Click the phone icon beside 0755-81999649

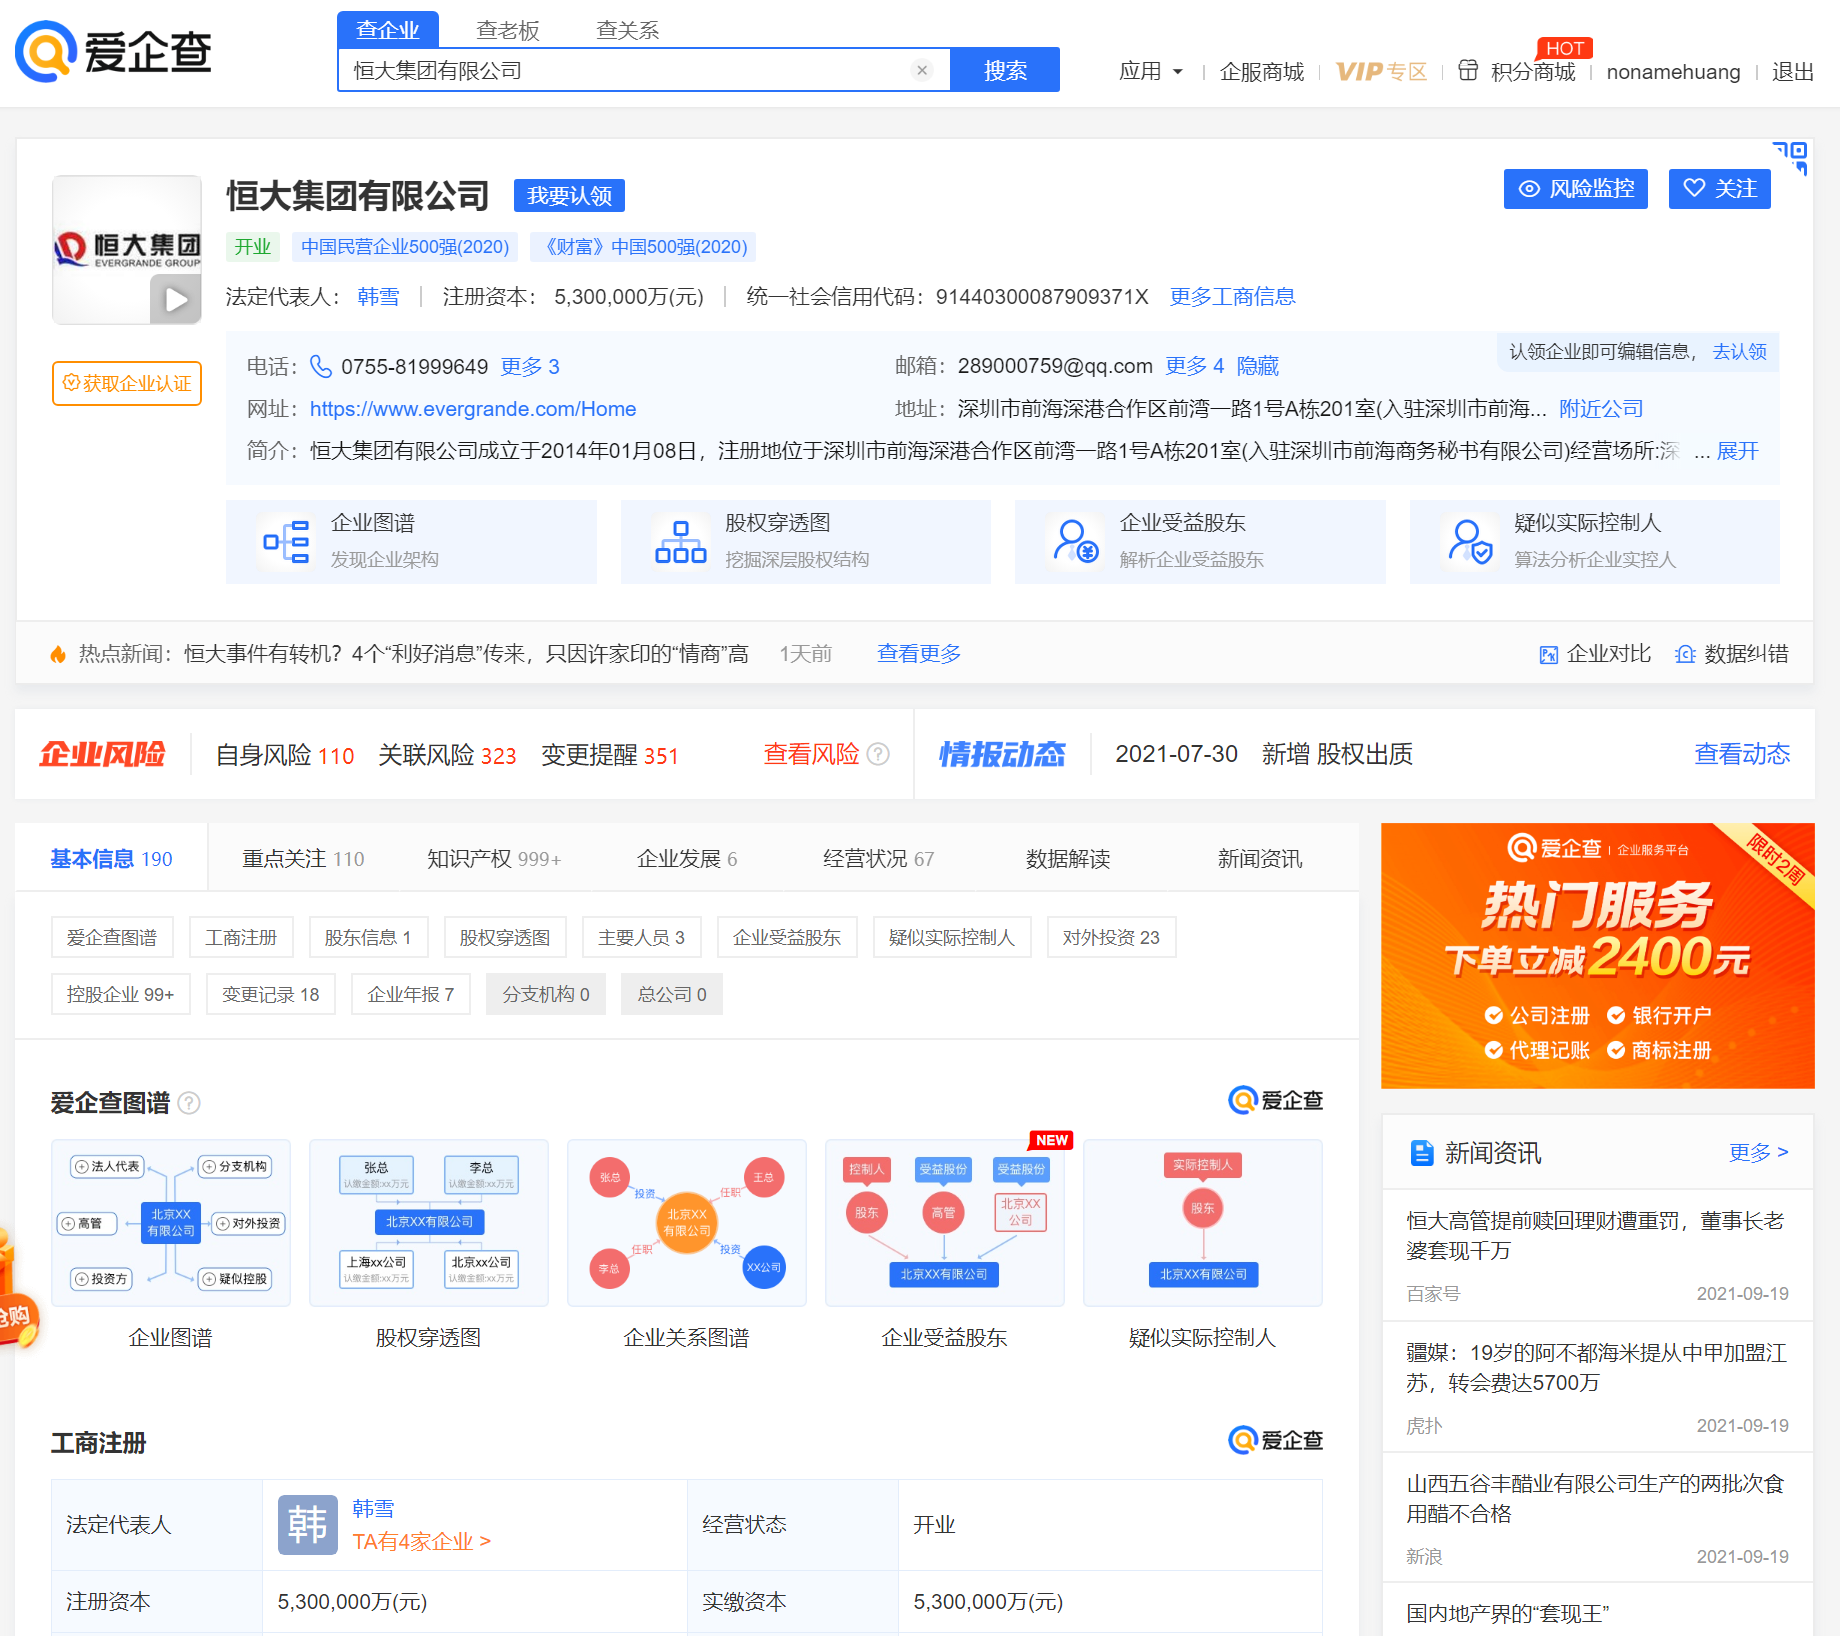[x=320, y=366]
